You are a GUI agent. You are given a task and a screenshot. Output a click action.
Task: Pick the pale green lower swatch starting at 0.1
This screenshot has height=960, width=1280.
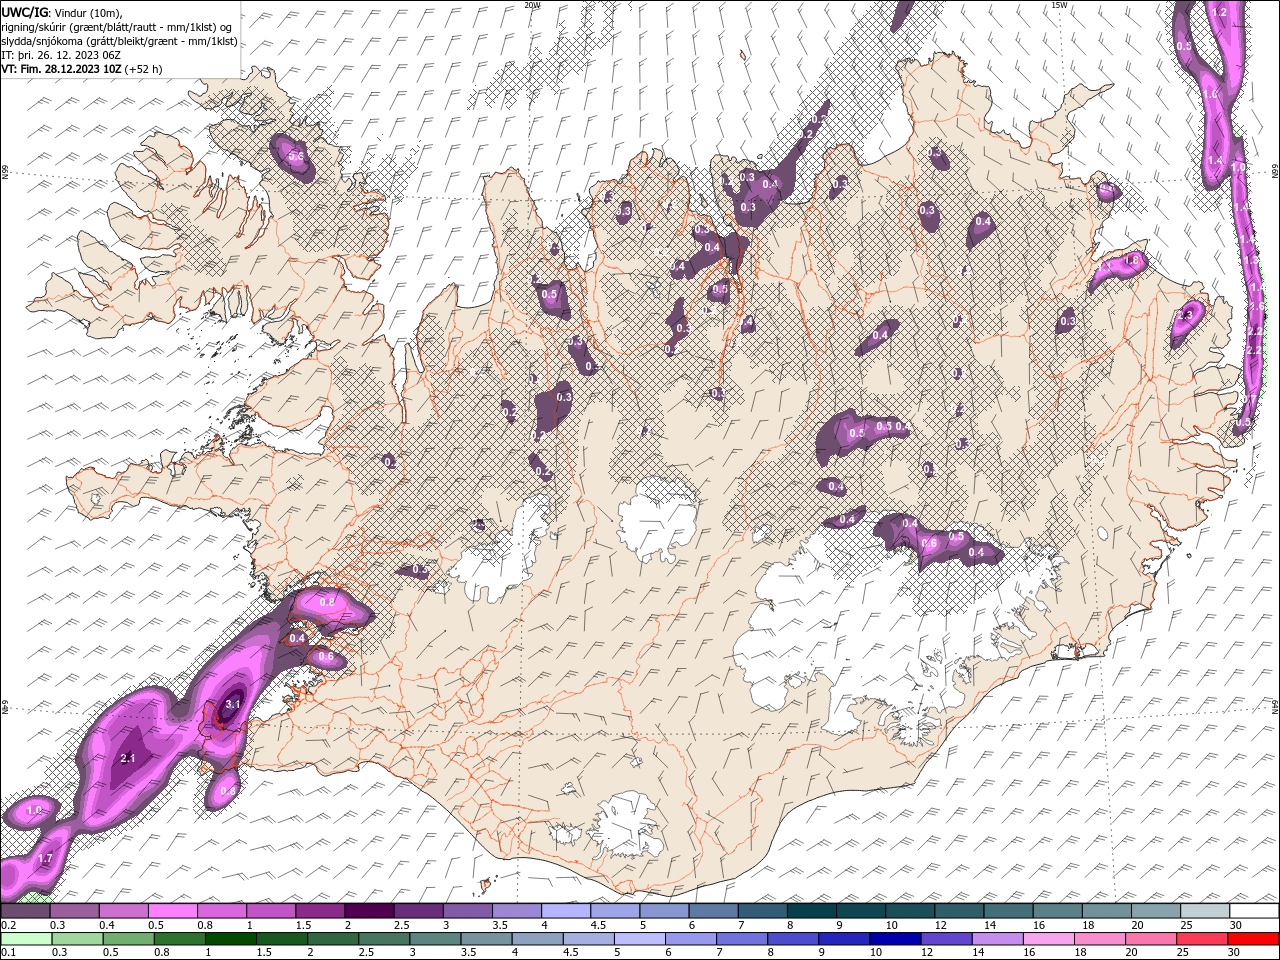click(26, 939)
